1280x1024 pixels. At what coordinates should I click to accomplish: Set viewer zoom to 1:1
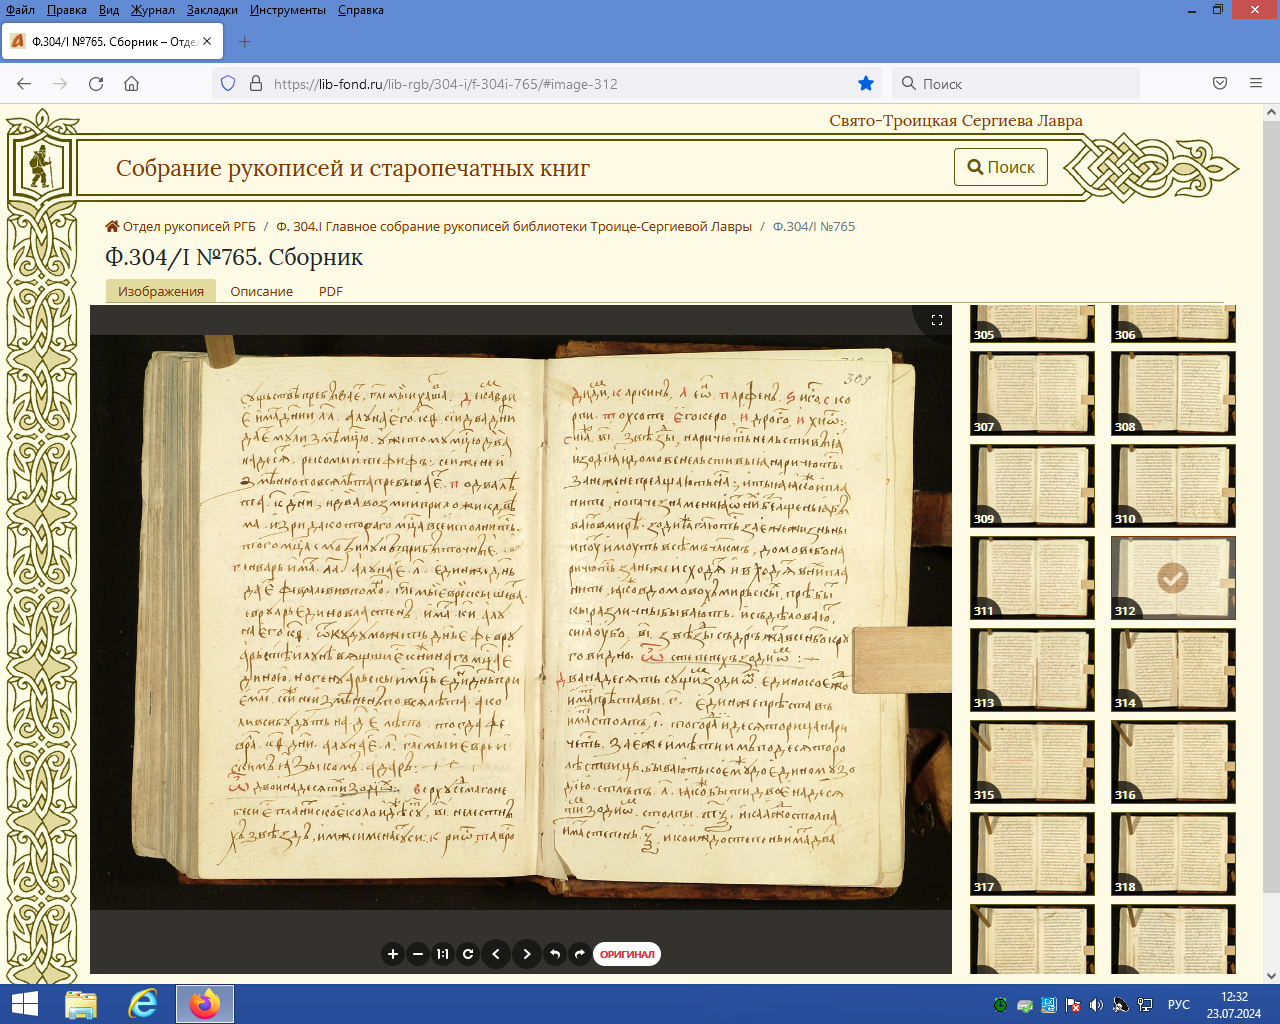[443, 954]
